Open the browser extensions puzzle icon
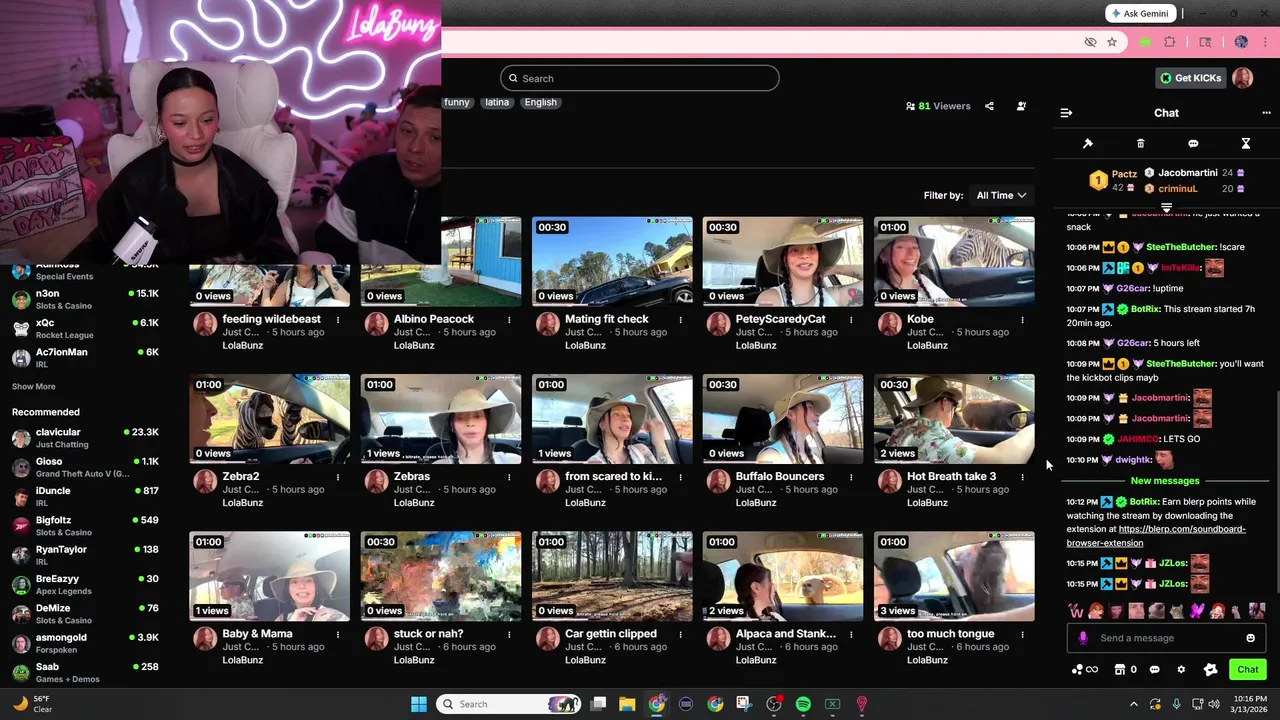The image size is (1280, 720). pos(1170,42)
